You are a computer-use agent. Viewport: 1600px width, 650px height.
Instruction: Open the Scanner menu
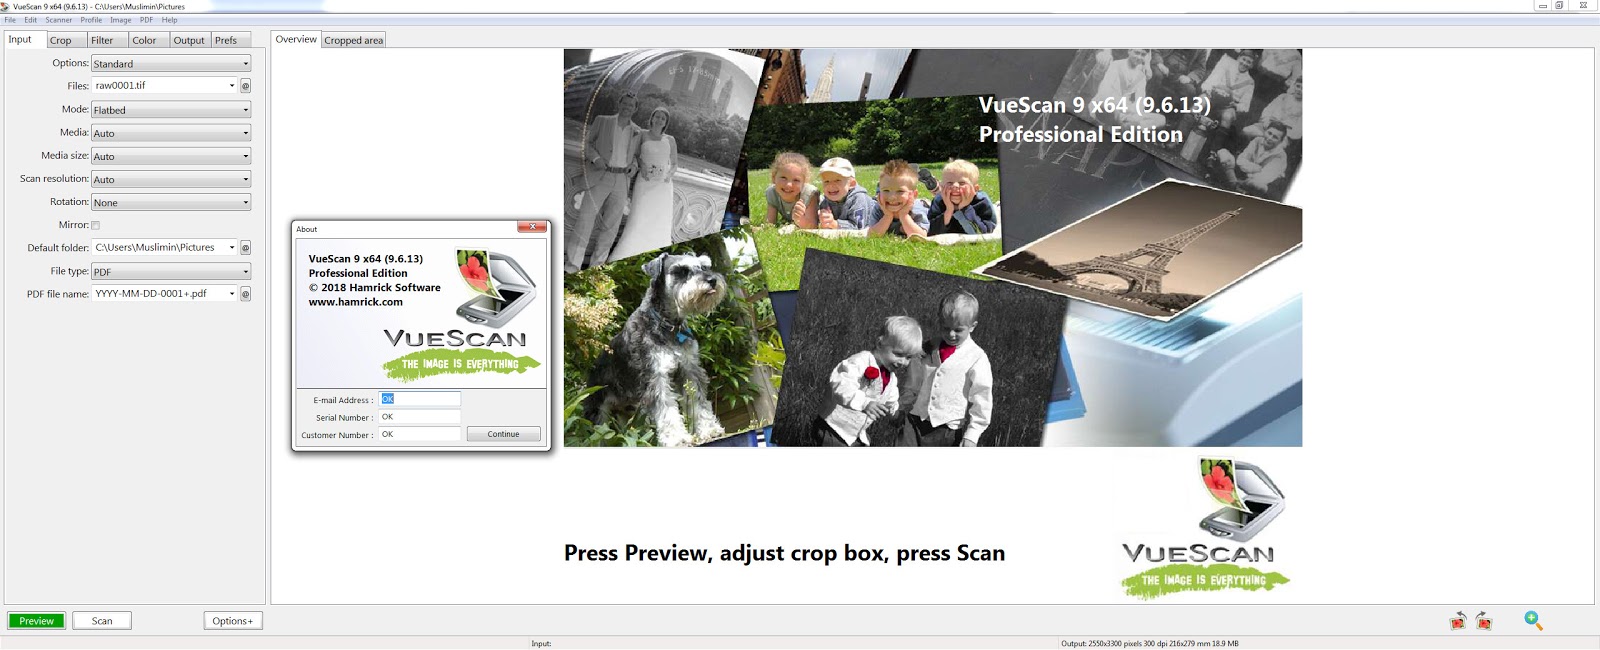pyautogui.click(x=59, y=20)
